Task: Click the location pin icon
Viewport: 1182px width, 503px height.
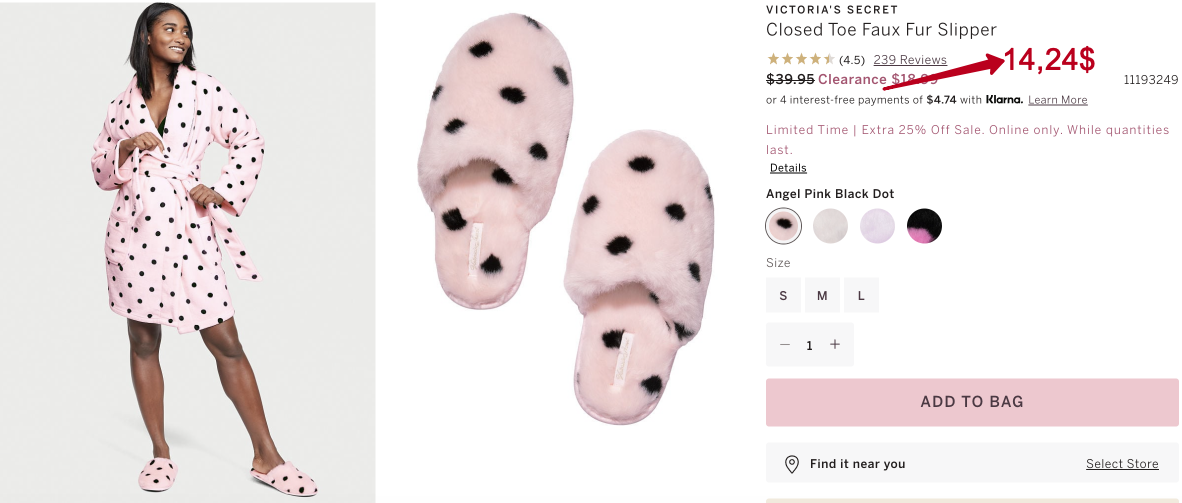Action: click(792, 464)
